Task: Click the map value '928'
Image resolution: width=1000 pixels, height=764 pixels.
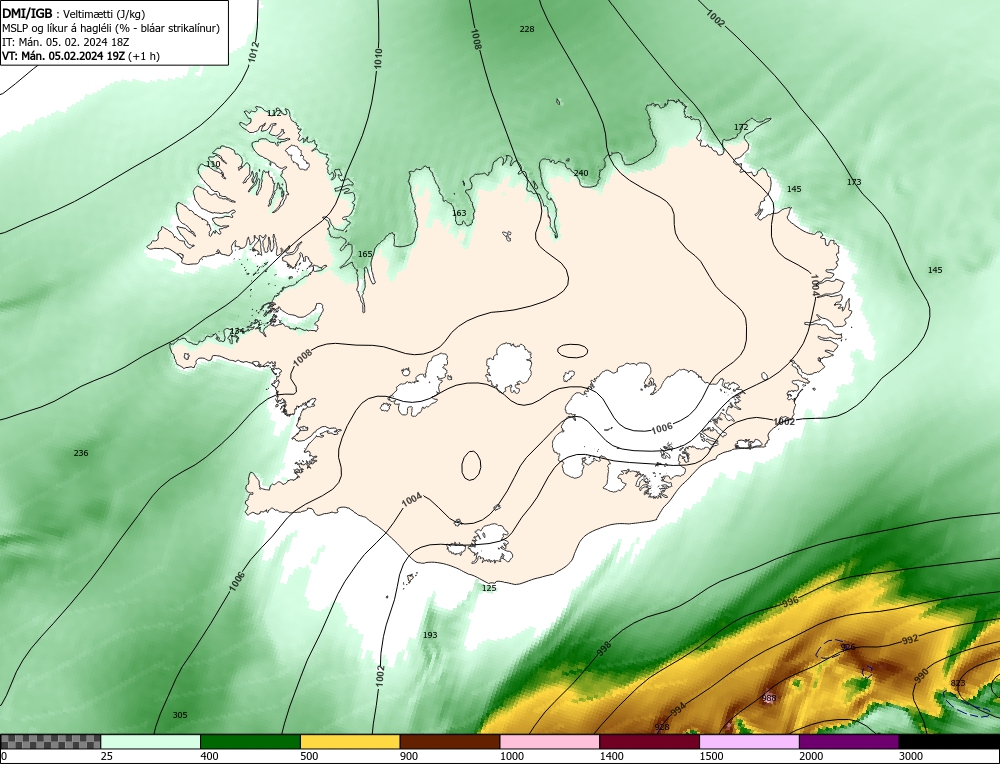Action: click(x=662, y=727)
